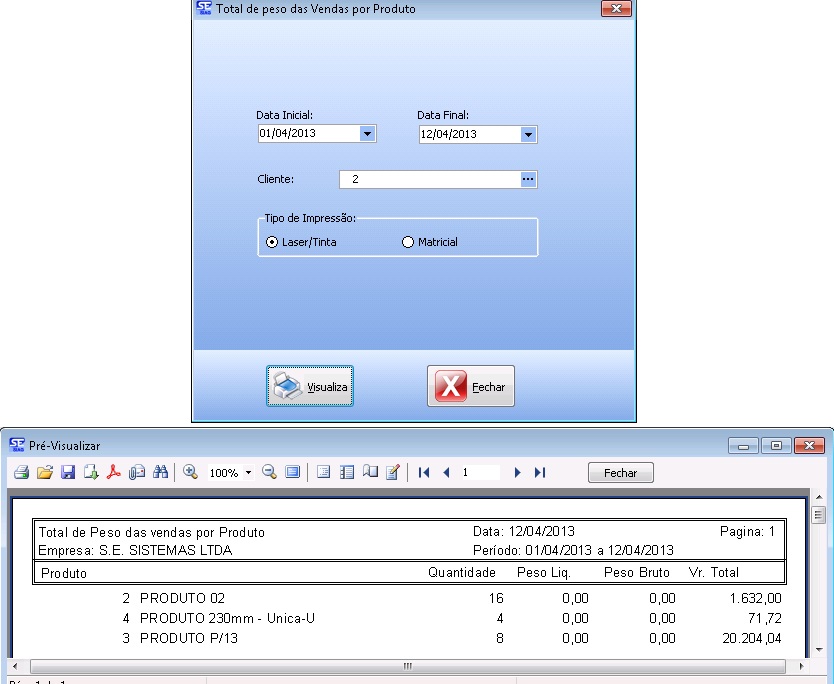Click the Cliente input field
The image size is (834, 684).
point(430,179)
